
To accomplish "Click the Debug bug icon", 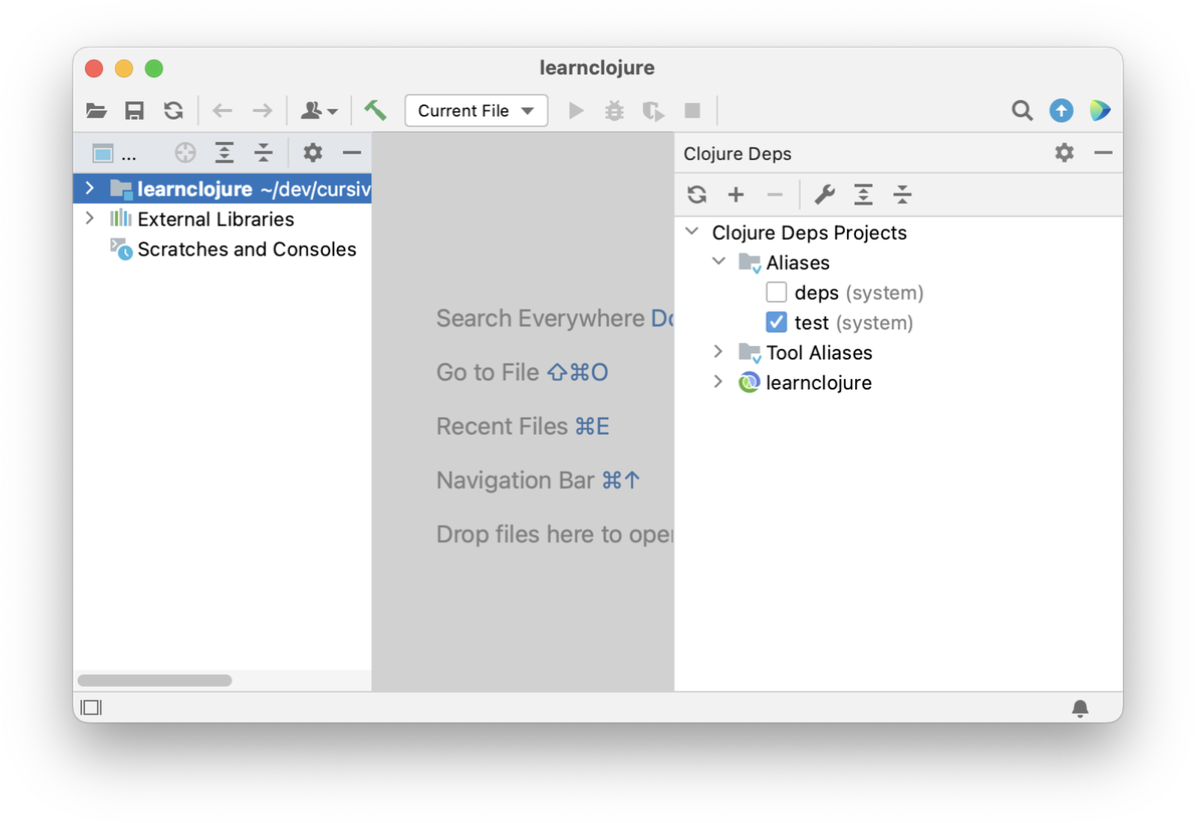I will (x=614, y=111).
